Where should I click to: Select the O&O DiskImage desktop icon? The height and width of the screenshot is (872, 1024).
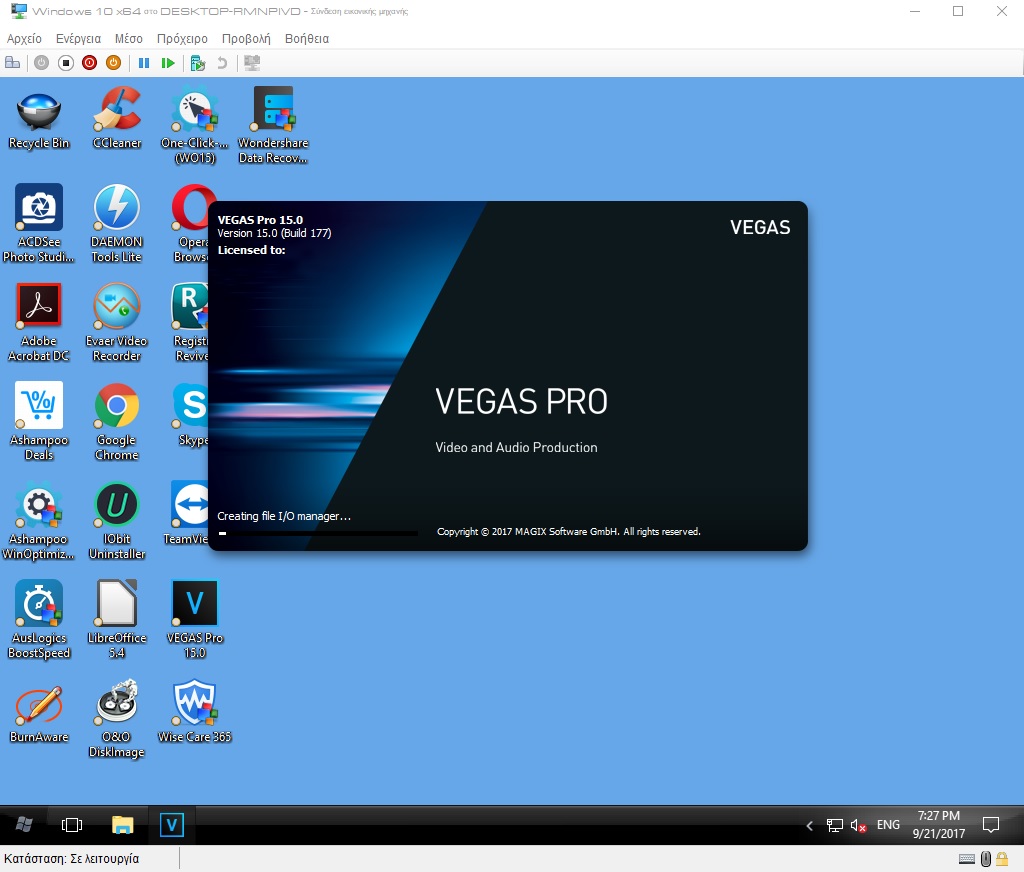coord(116,719)
